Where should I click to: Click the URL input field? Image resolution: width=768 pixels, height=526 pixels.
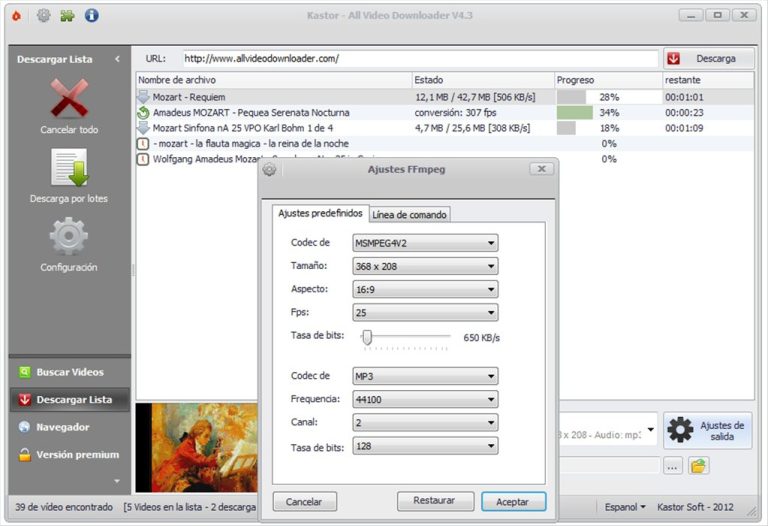pyautogui.click(x=420, y=59)
